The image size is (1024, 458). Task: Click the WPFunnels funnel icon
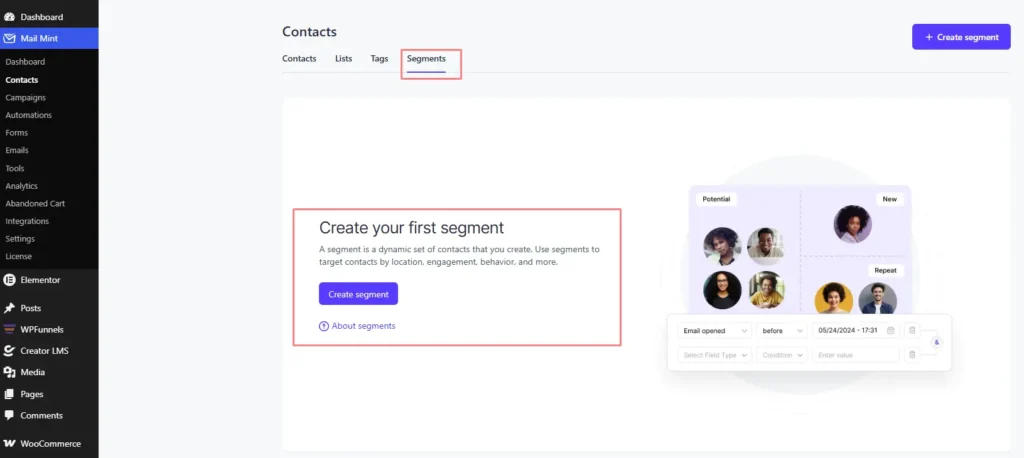click(x=9, y=329)
